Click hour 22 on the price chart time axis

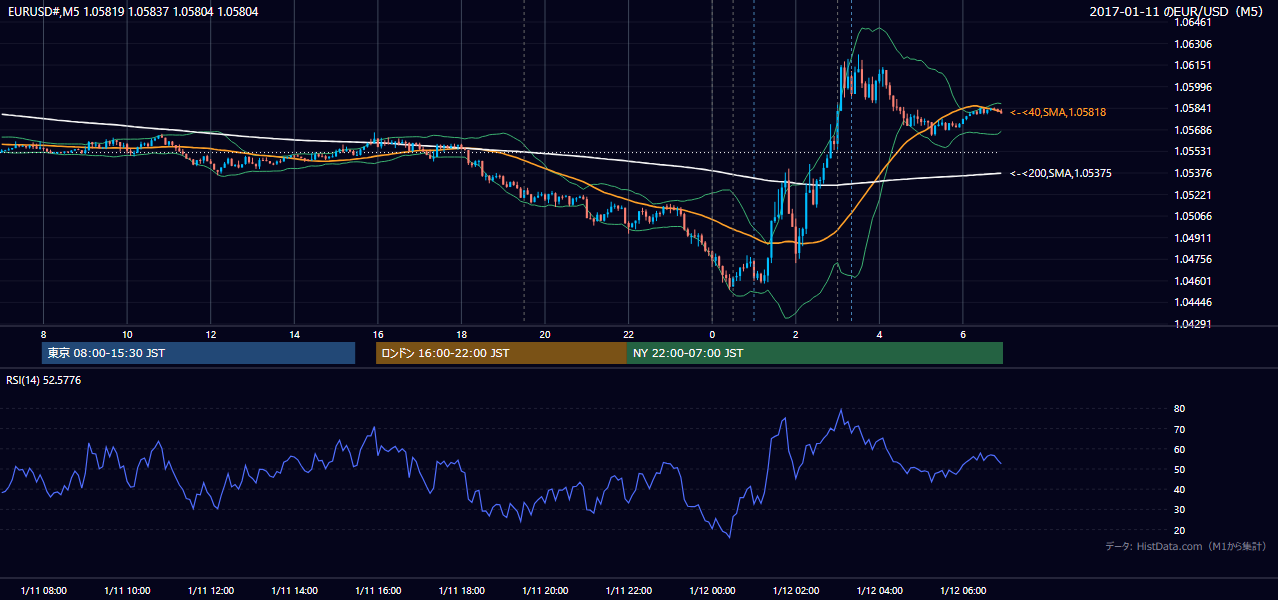pyautogui.click(x=628, y=334)
